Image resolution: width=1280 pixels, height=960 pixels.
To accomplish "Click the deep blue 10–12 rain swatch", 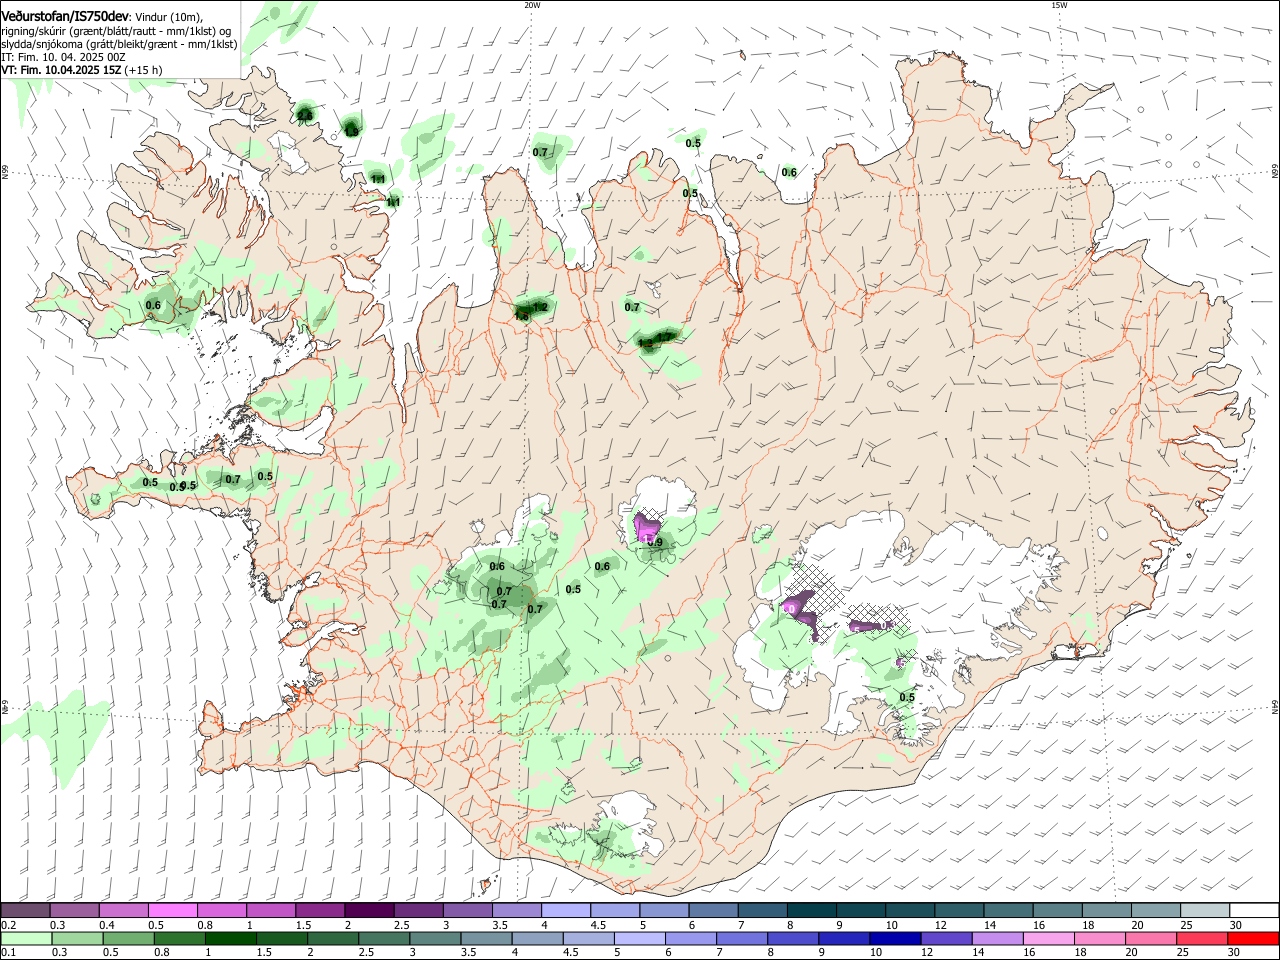I will (896, 938).
